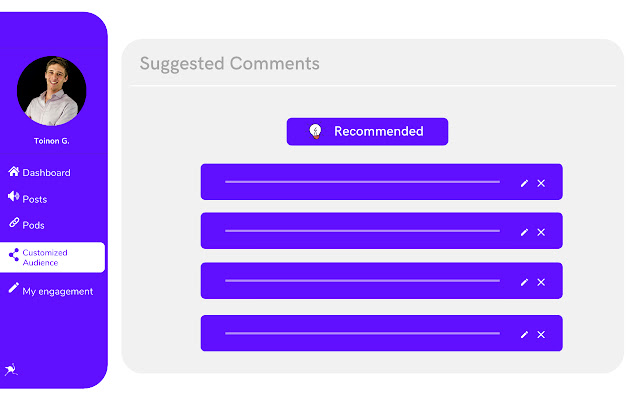Image resolution: width=640 pixels, height=400 pixels.
Task: Click the edit pencil on first comment
Action: click(524, 183)
